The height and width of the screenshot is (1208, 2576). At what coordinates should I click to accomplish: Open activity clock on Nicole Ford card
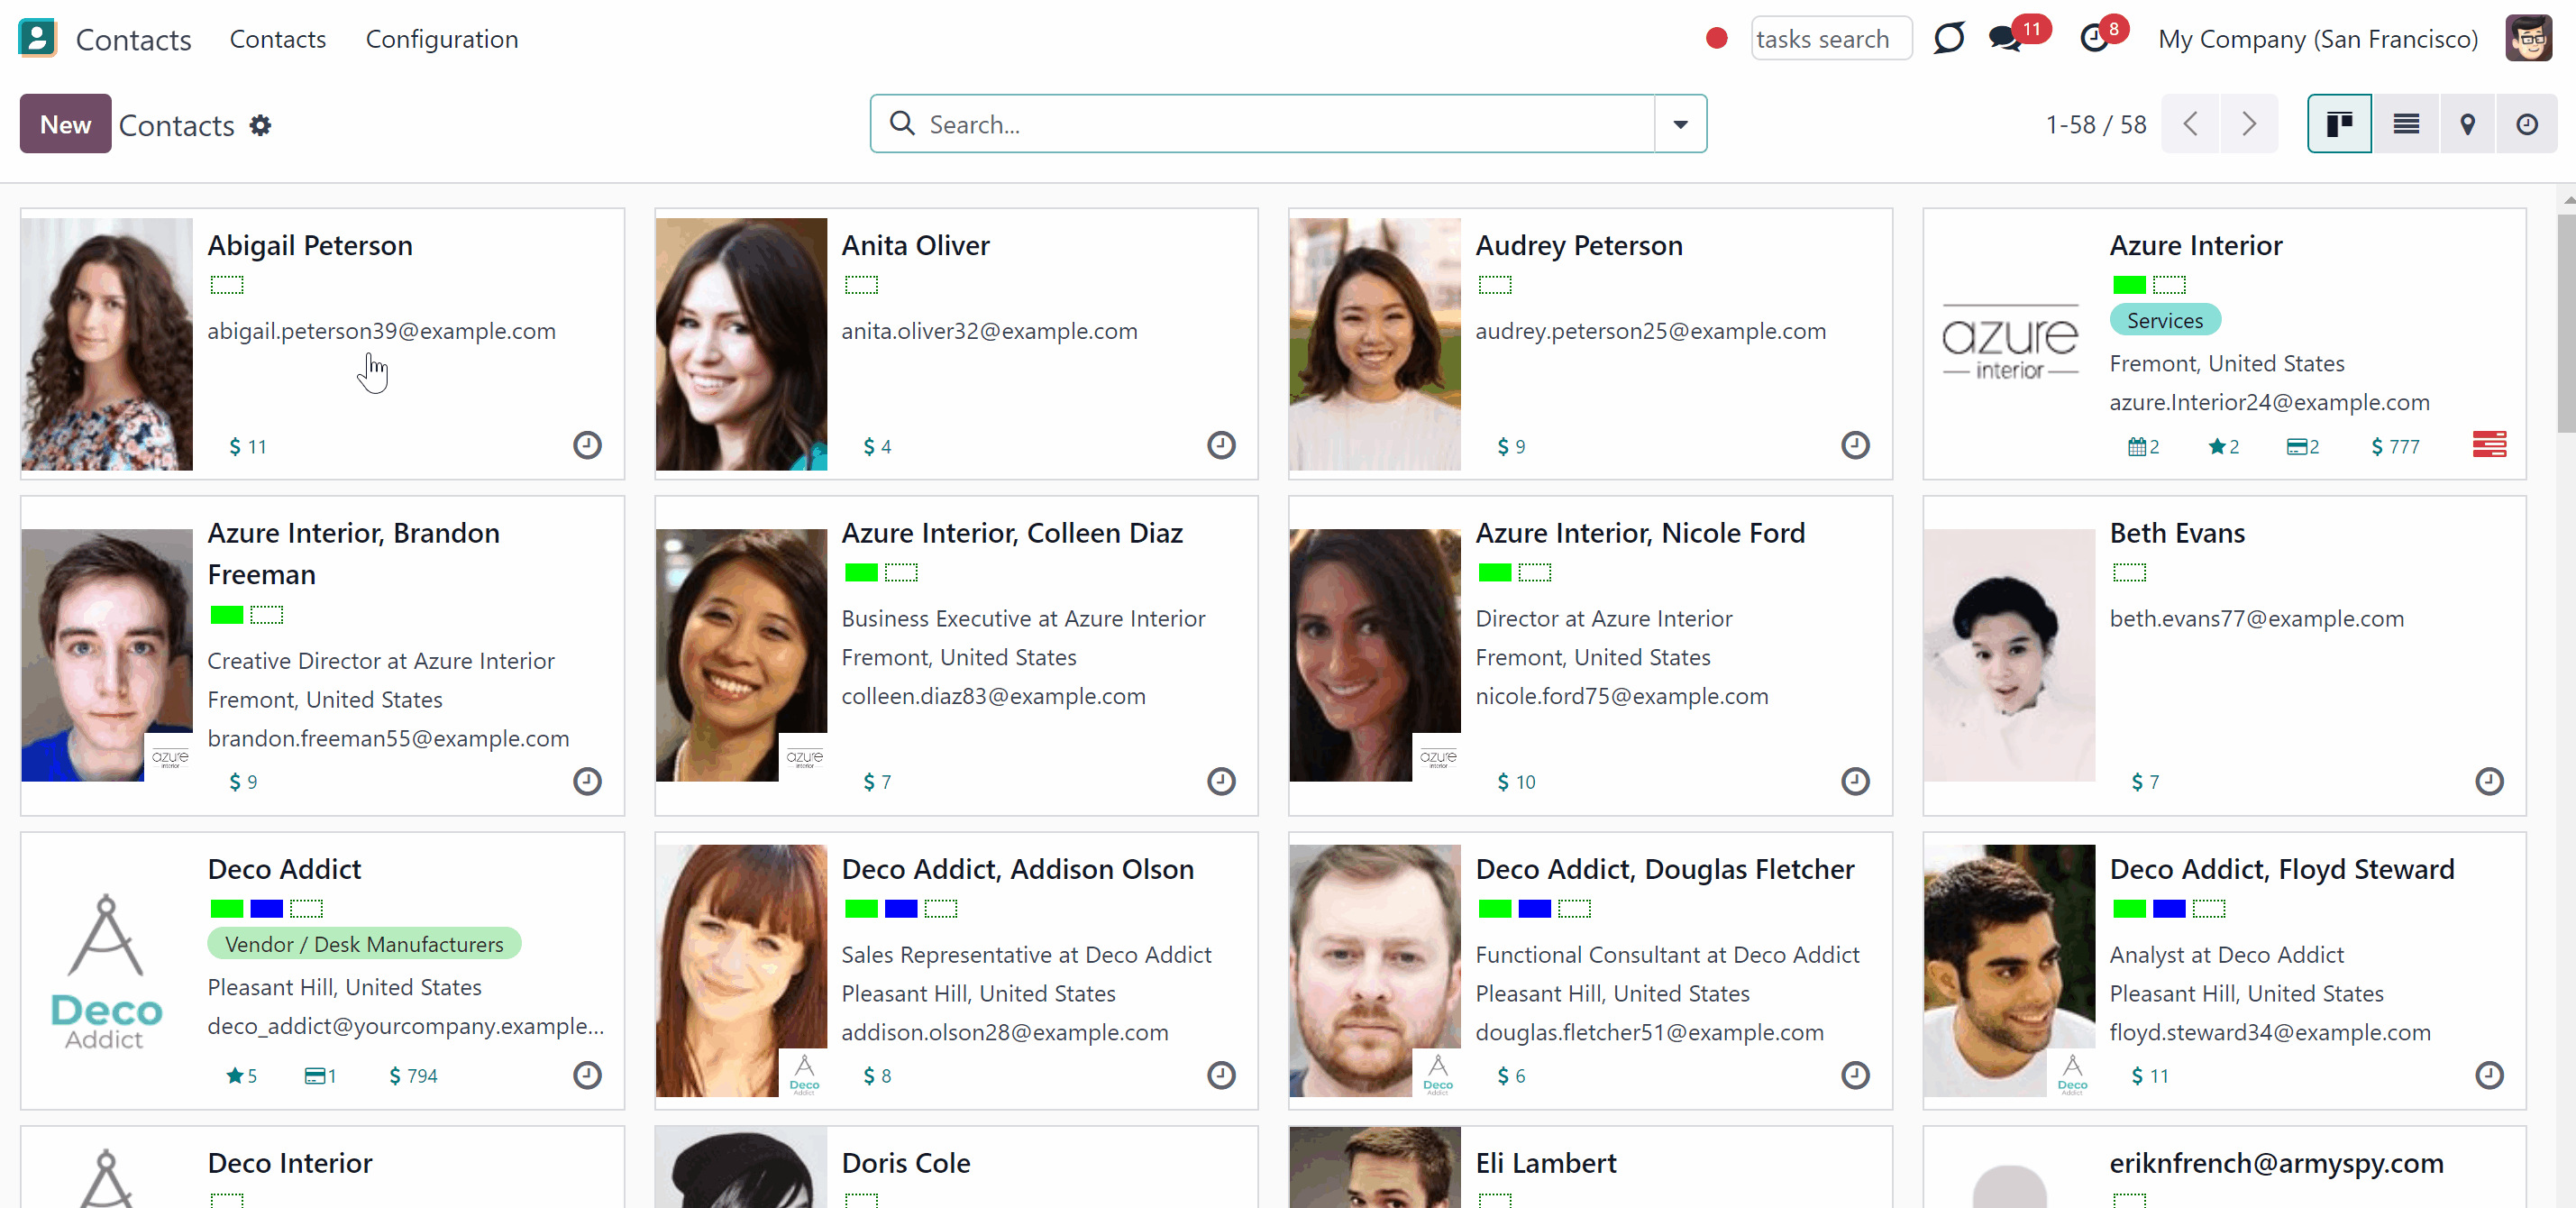pyautogui.click(x=1855, y=781)
